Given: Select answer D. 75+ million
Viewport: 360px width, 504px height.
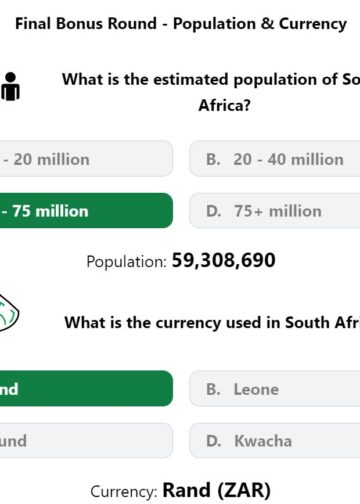Looking at the screenshot, I should (275, 211).
